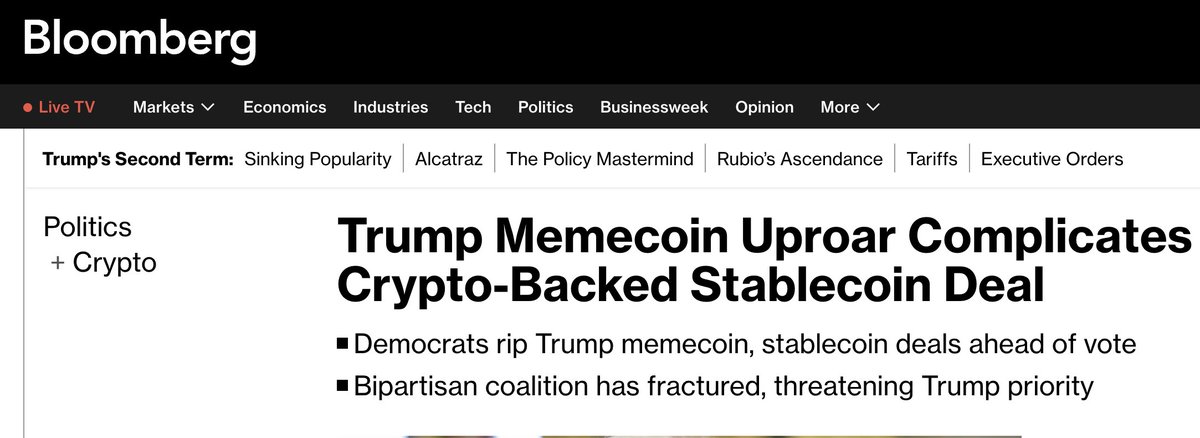Click the Trump's Second Term label
The width and height of the screenshot is (1200, 438).
[x=137, y=159]
